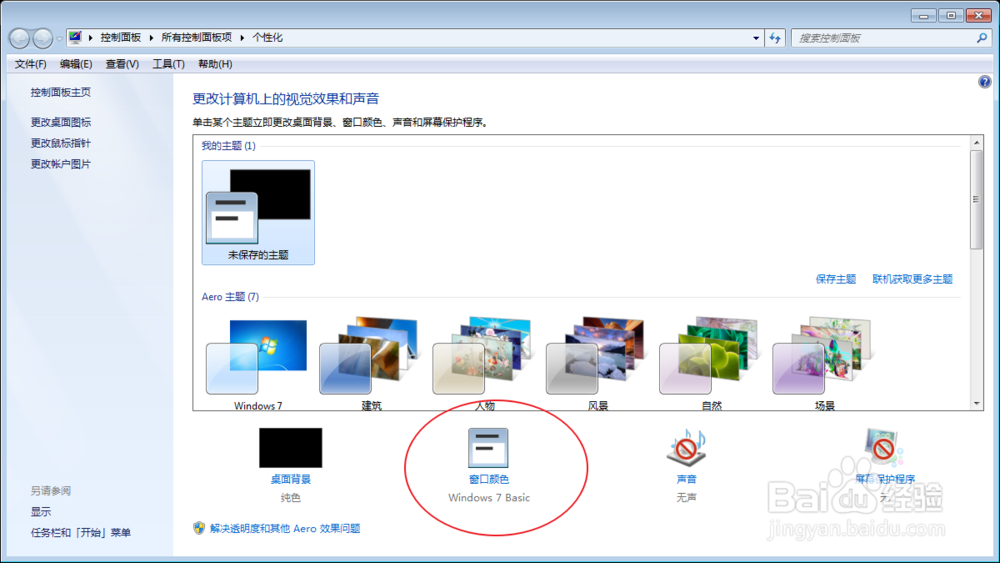Click the Forward navigation arrow button
Screen dimensions: 1000x563
click(43, 39)
